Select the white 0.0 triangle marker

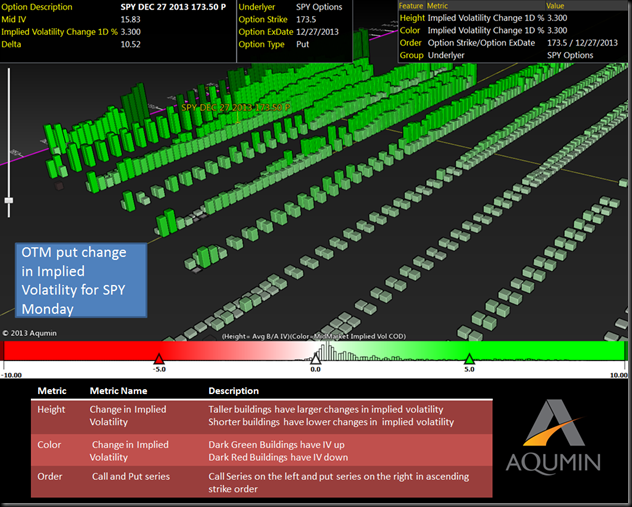click(316, 359)
